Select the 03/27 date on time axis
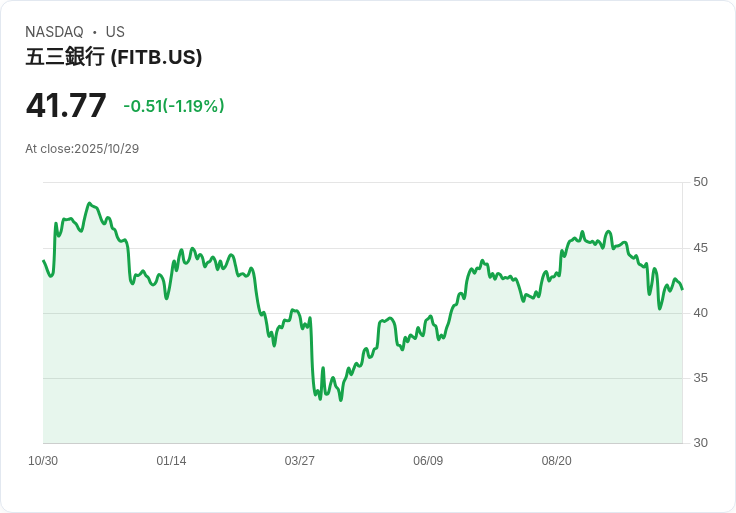Screen dimensions: 736x513 point(299,461)
